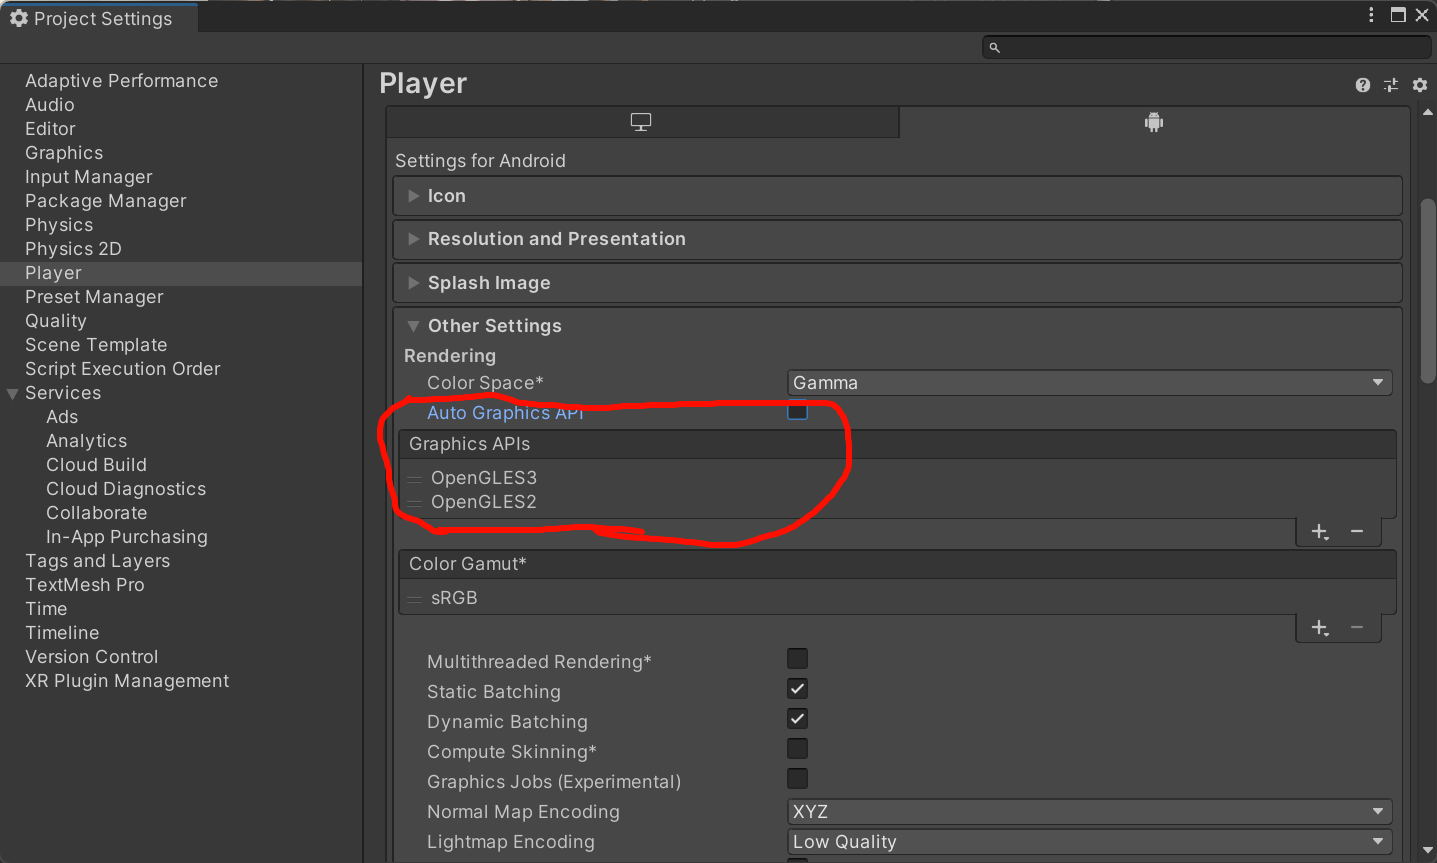This screenshot has width=1437, height=863.
Task: Open In-App Purchasing service settings
Action: 127,537
